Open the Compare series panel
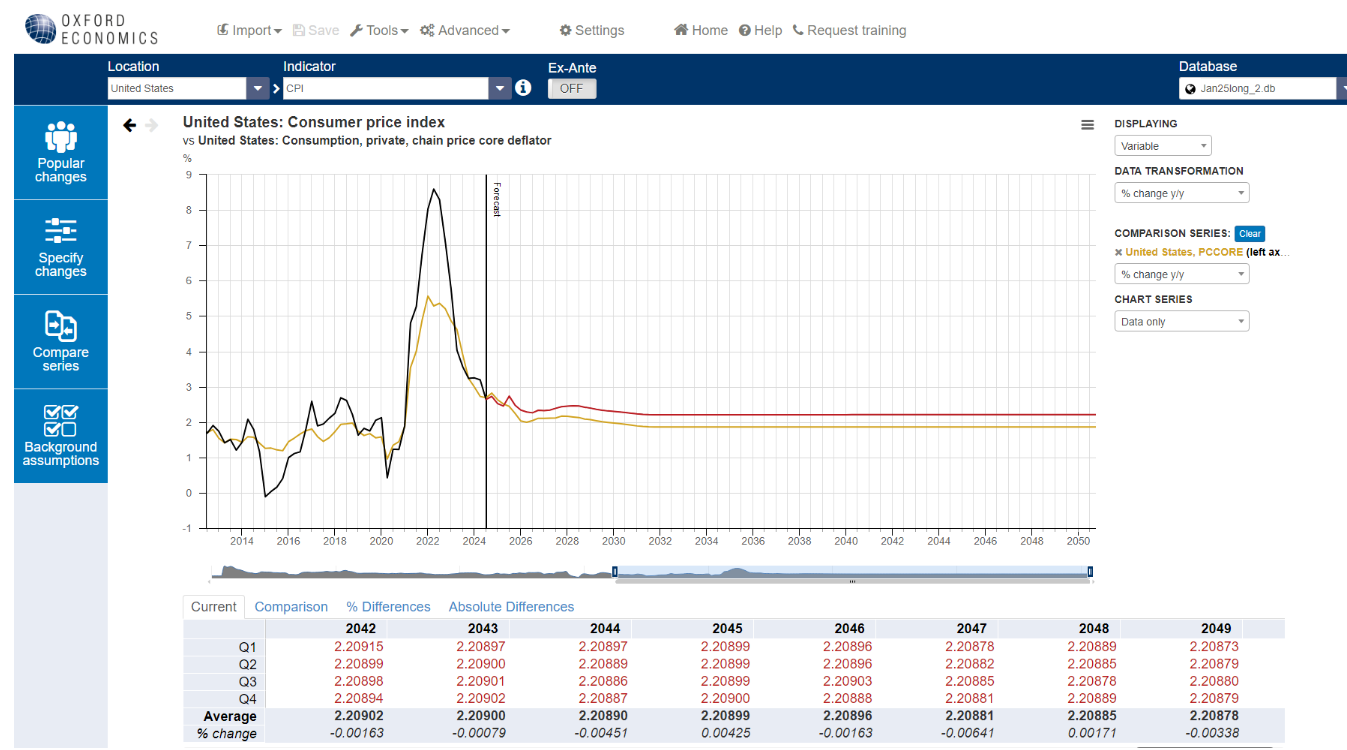This screenshot has width=1347, height=750. [61, 341]
